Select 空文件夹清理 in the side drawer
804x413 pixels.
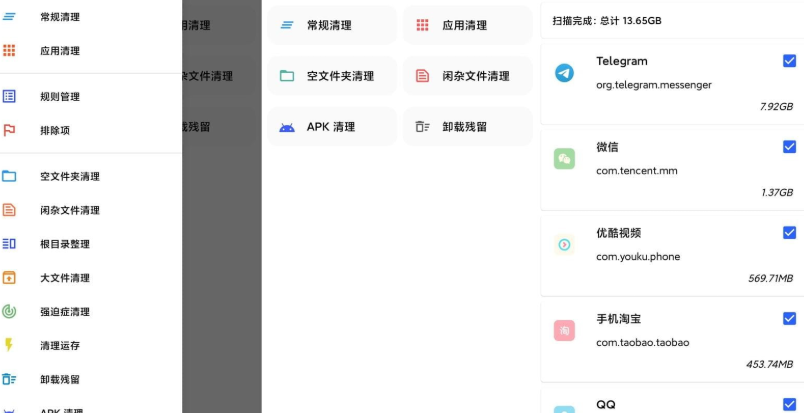(91, 176)
